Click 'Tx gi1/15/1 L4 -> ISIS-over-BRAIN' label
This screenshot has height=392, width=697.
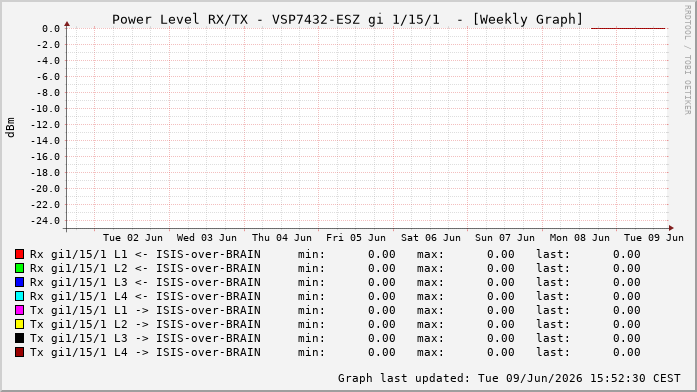[x=145, y=352]
